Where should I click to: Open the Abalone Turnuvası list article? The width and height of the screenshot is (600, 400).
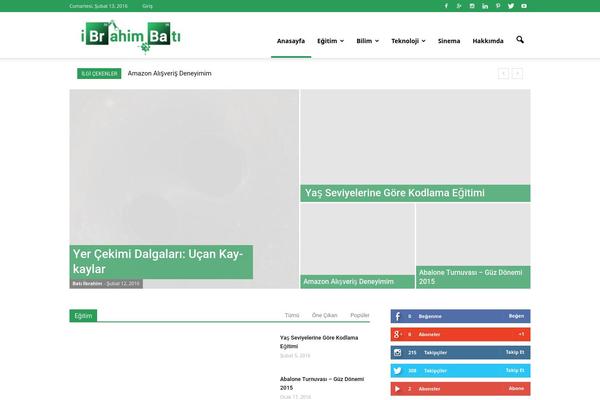pyautogui.click(x=322, y=383)
